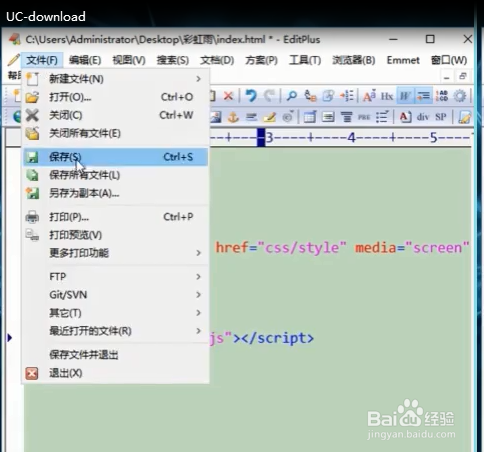Choose 打开(O)... from the file menu
Image resolution: width=484 pixels, height=452 pixels.
(x=116, y=97)
